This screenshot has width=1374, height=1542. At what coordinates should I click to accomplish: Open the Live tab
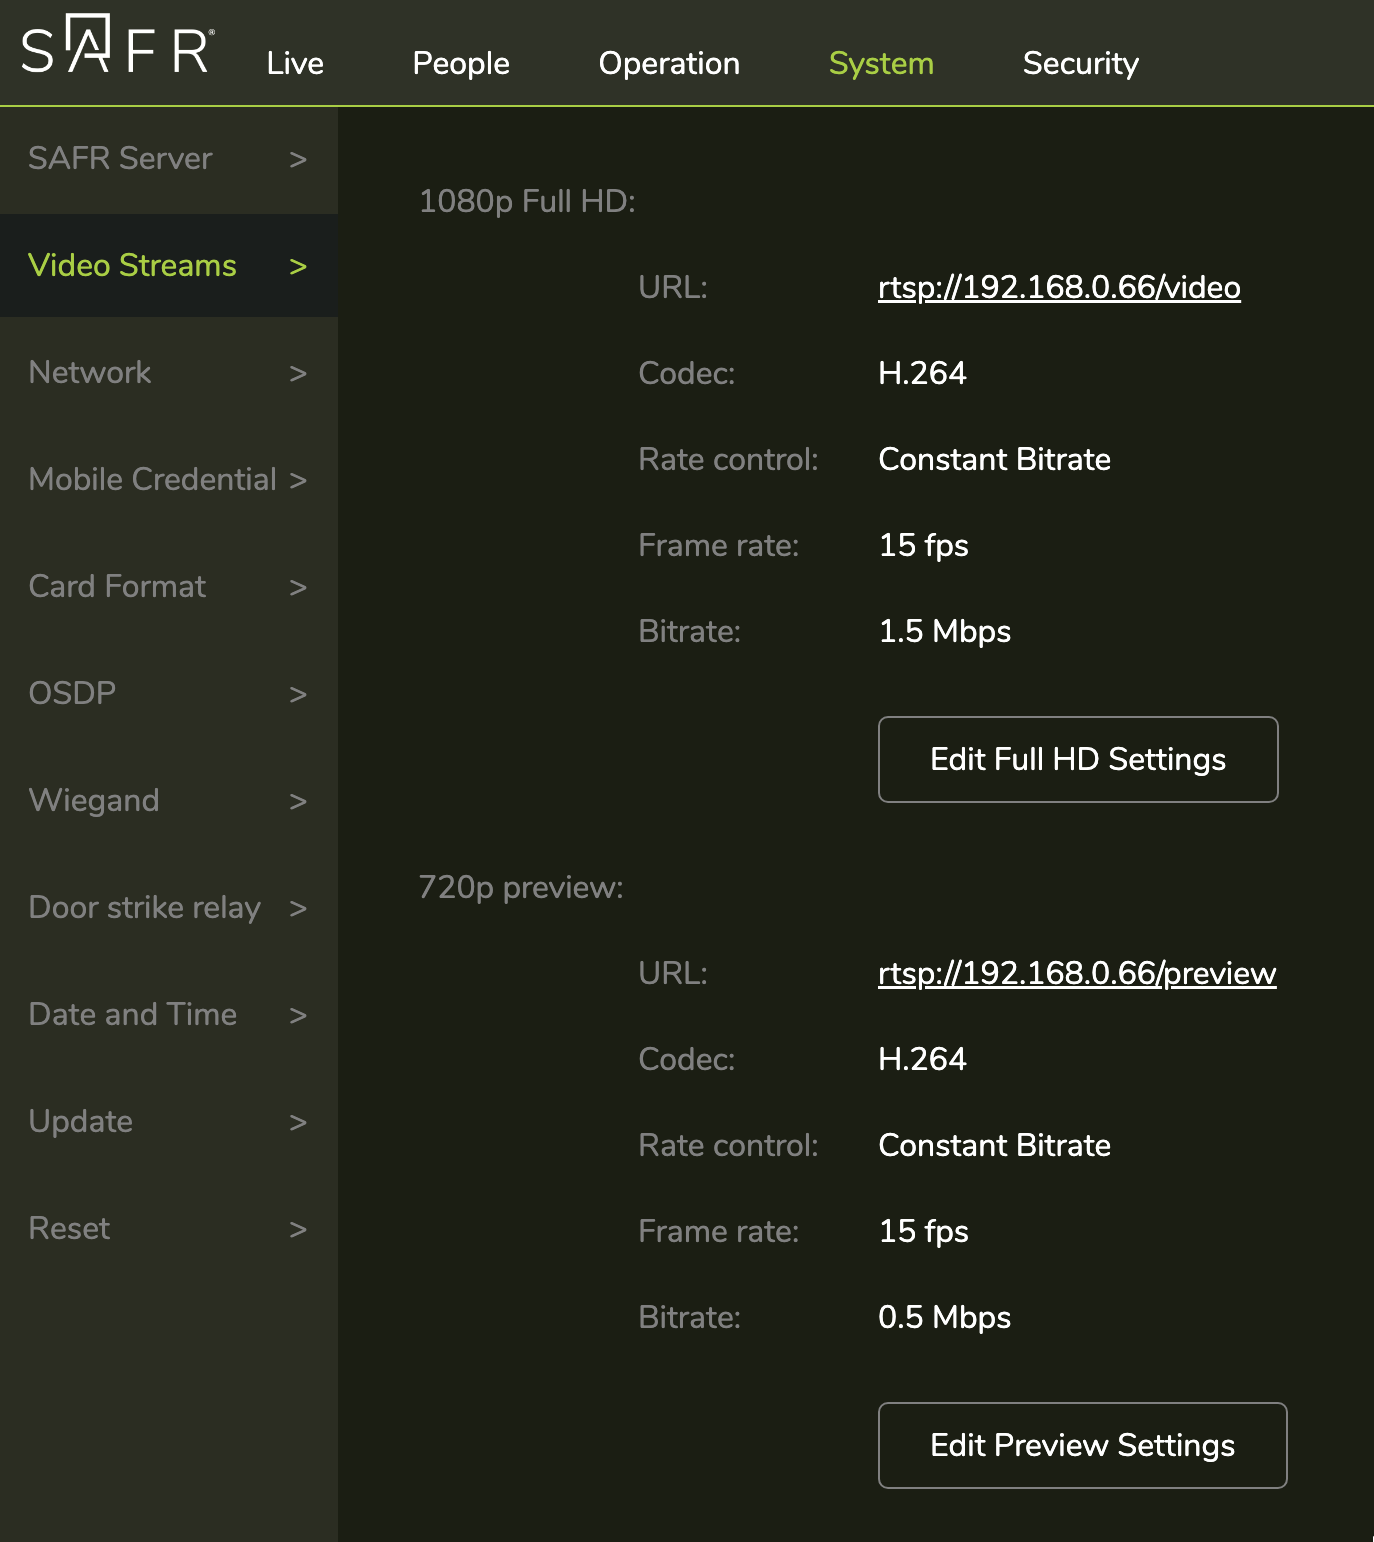(295, 63)
